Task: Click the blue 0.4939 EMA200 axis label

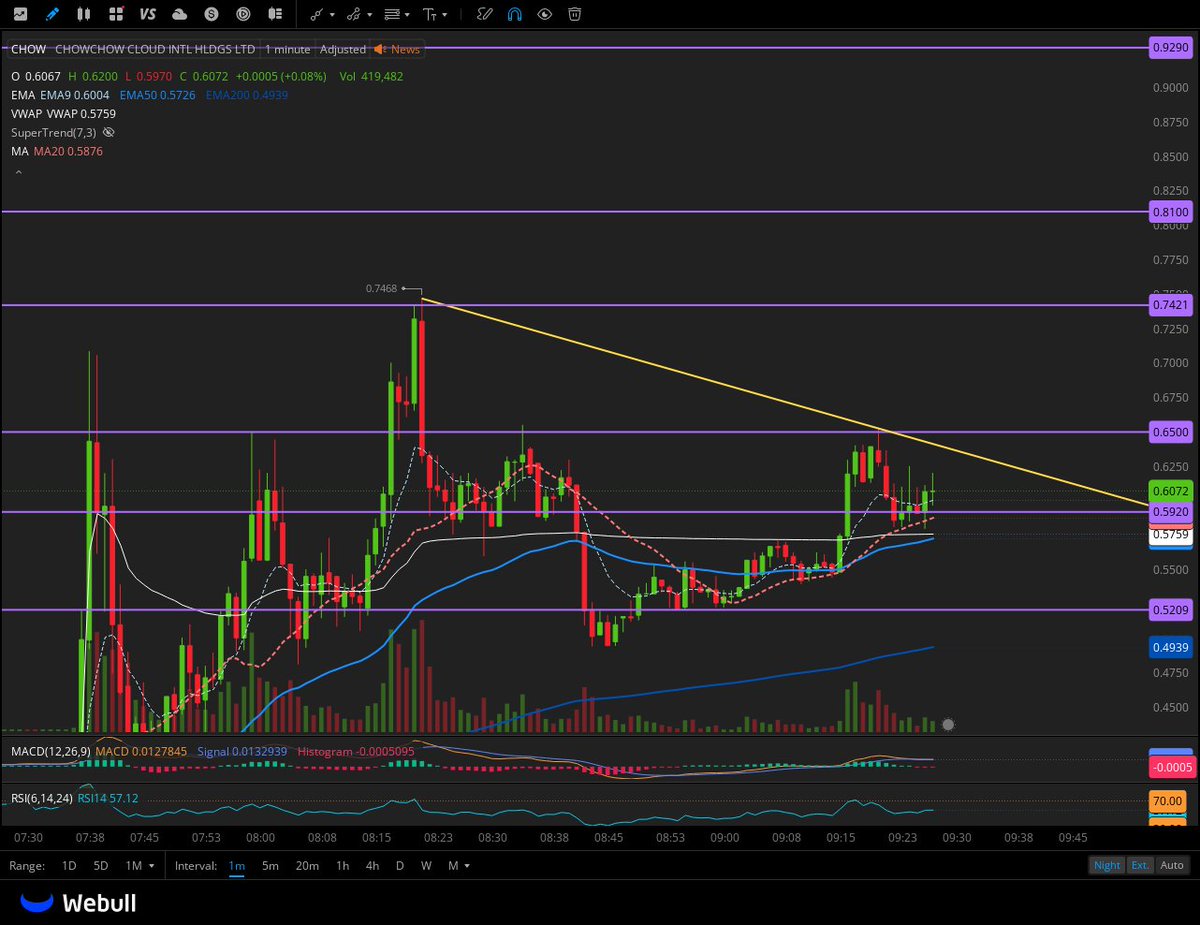Action: (x=1170, y=647)
